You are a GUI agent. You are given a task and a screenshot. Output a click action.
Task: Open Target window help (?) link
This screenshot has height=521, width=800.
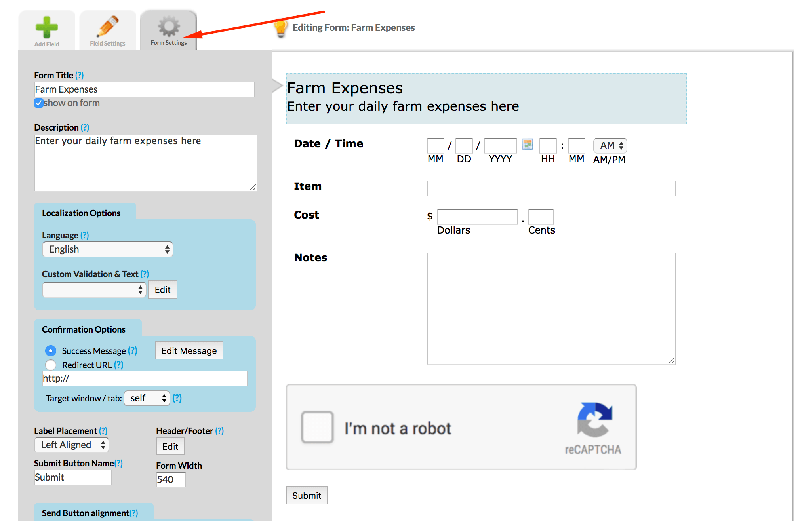click(x=177, y=398)
